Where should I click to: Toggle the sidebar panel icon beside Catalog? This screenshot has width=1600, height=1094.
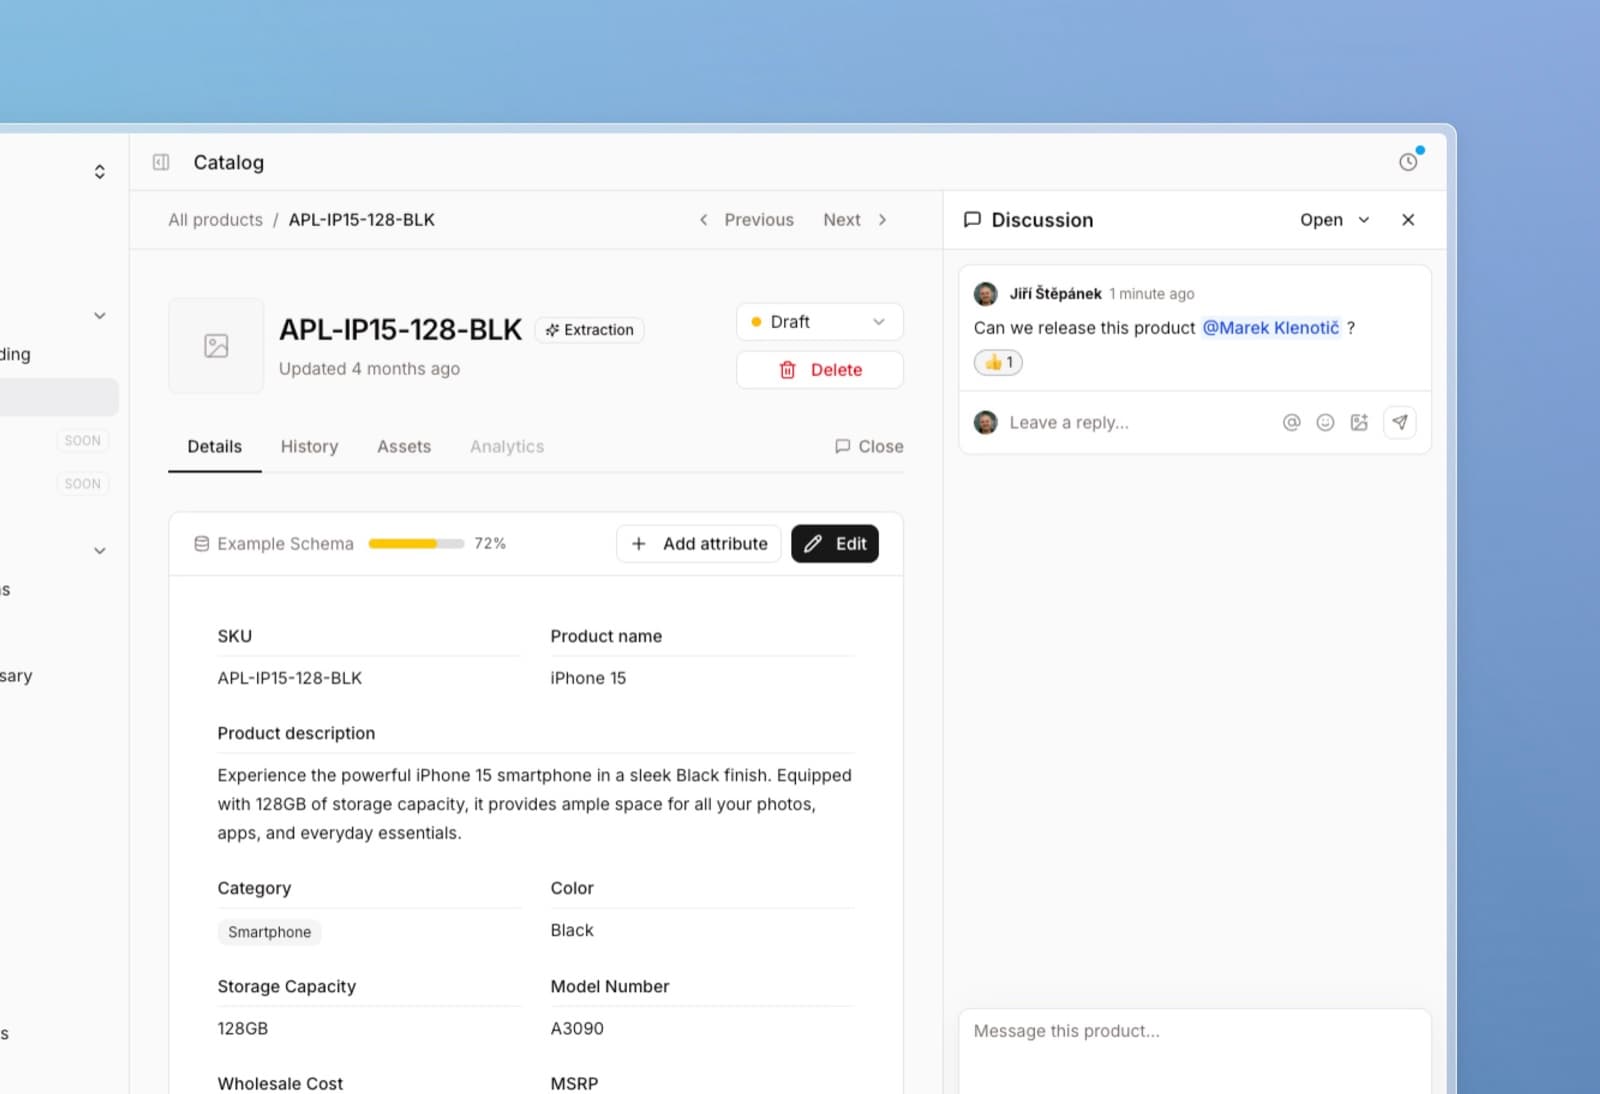pos(161,162)
